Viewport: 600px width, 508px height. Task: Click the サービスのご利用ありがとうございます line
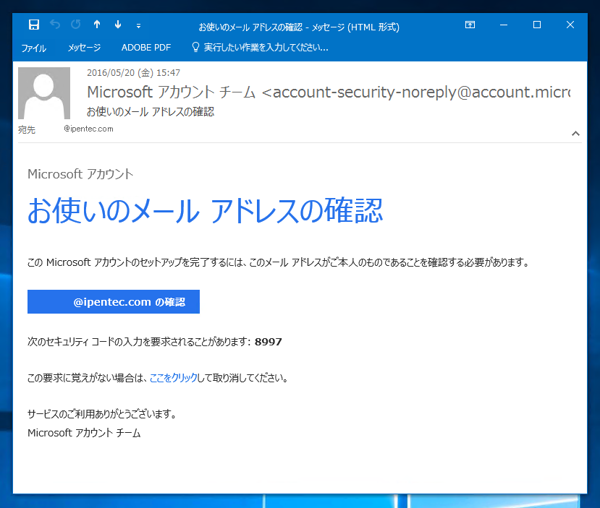click(102, 414)
